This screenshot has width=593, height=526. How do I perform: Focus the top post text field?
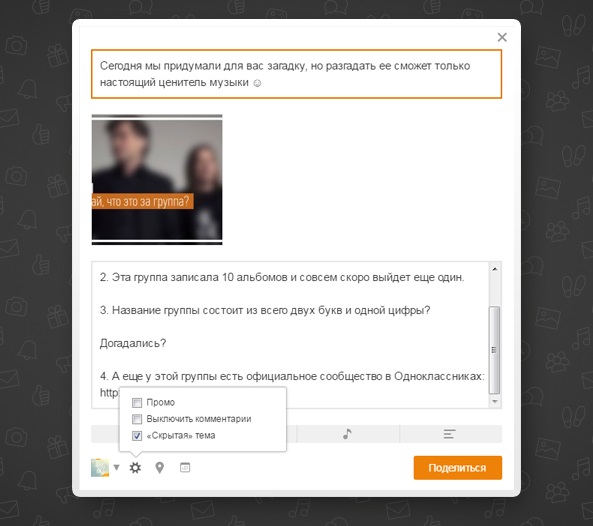(x=296, y=74)
